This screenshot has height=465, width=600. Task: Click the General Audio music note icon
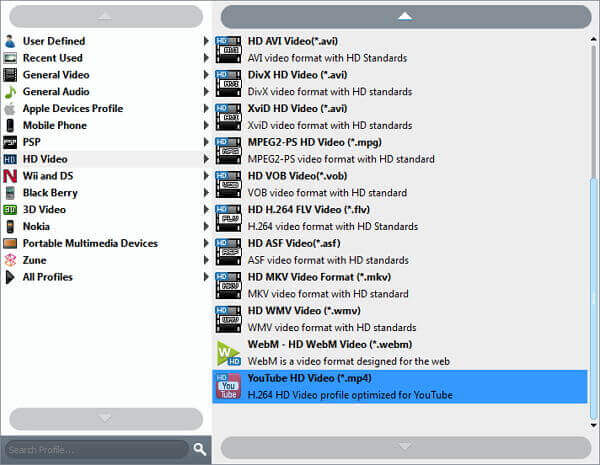pyautogui.click(x=10, y=91)
